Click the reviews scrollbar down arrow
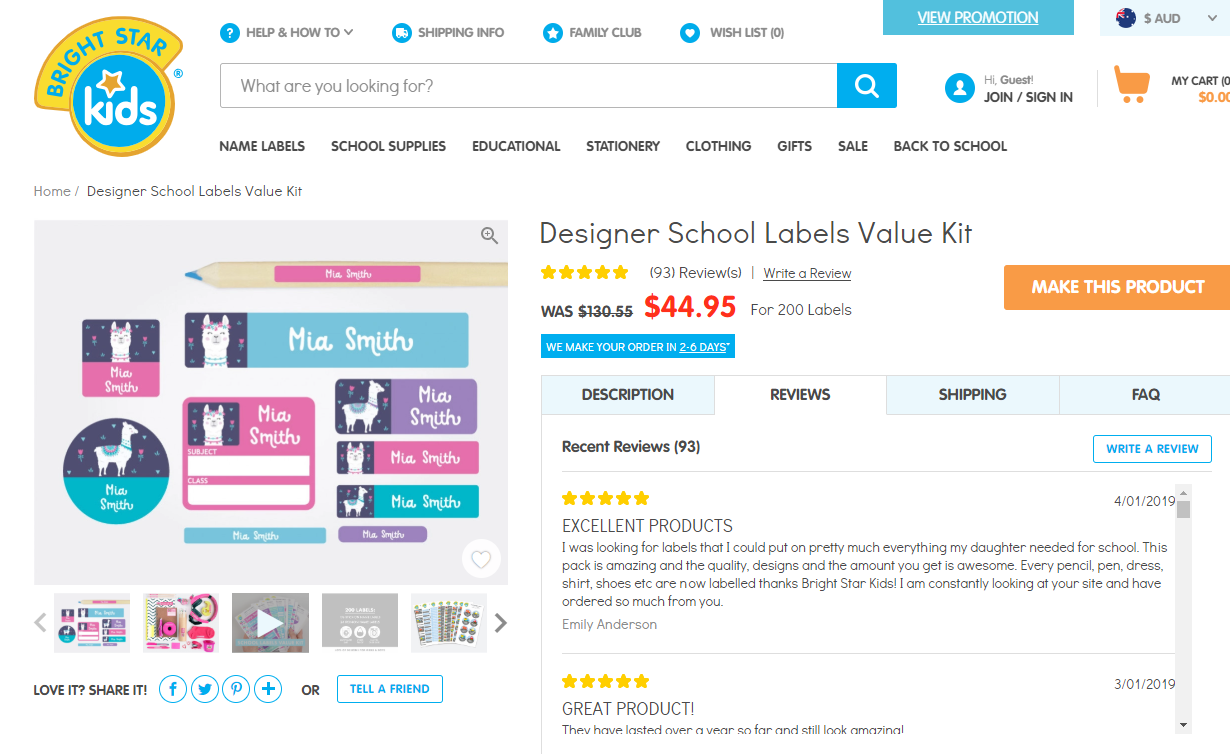The height and width of the screenshot is (754, 1230). coord(1184,725)
